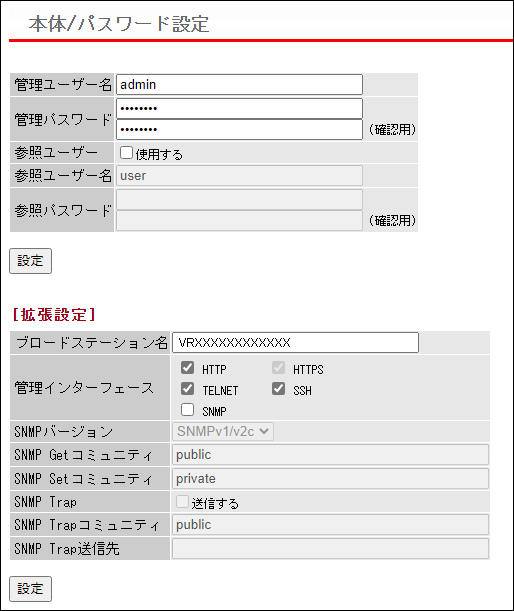
Task: Enable the 参照ユーザー 使用する checkbox
Action: (x=126, y=153)
